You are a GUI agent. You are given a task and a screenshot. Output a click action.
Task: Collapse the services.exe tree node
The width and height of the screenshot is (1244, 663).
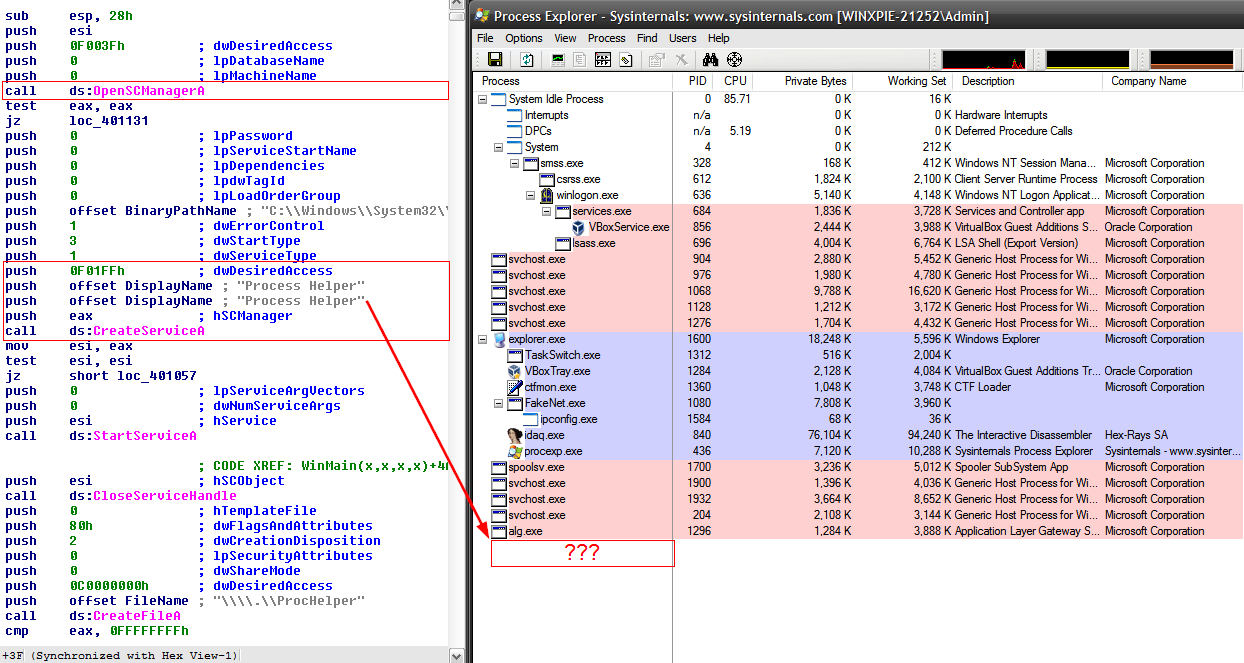[547, 211]
